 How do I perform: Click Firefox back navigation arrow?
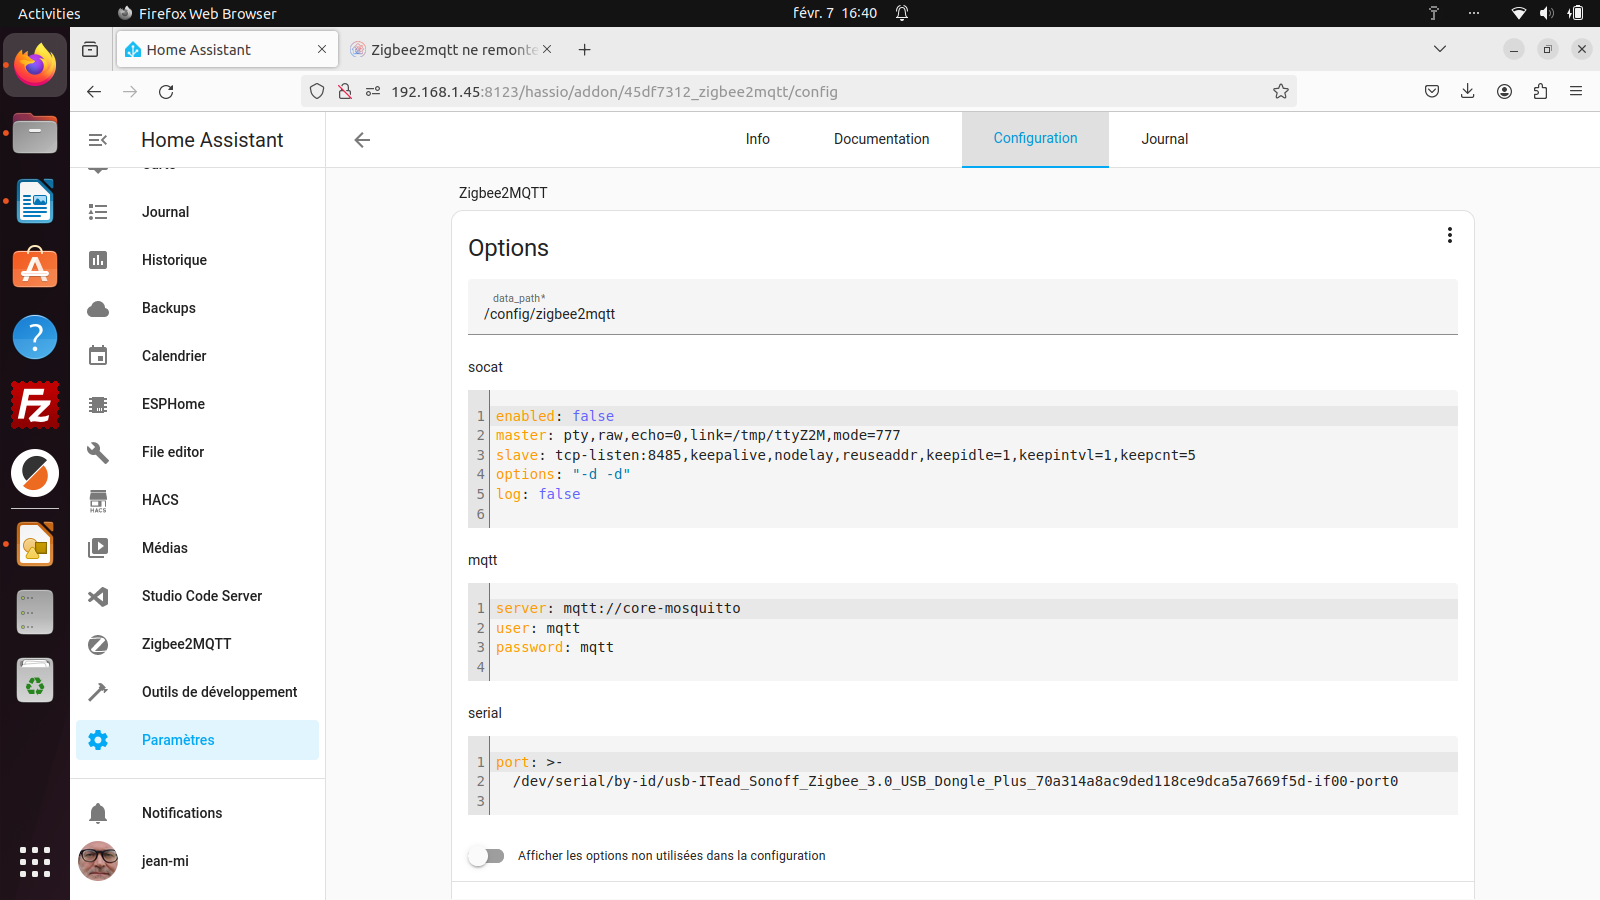[x=94, y=91]
